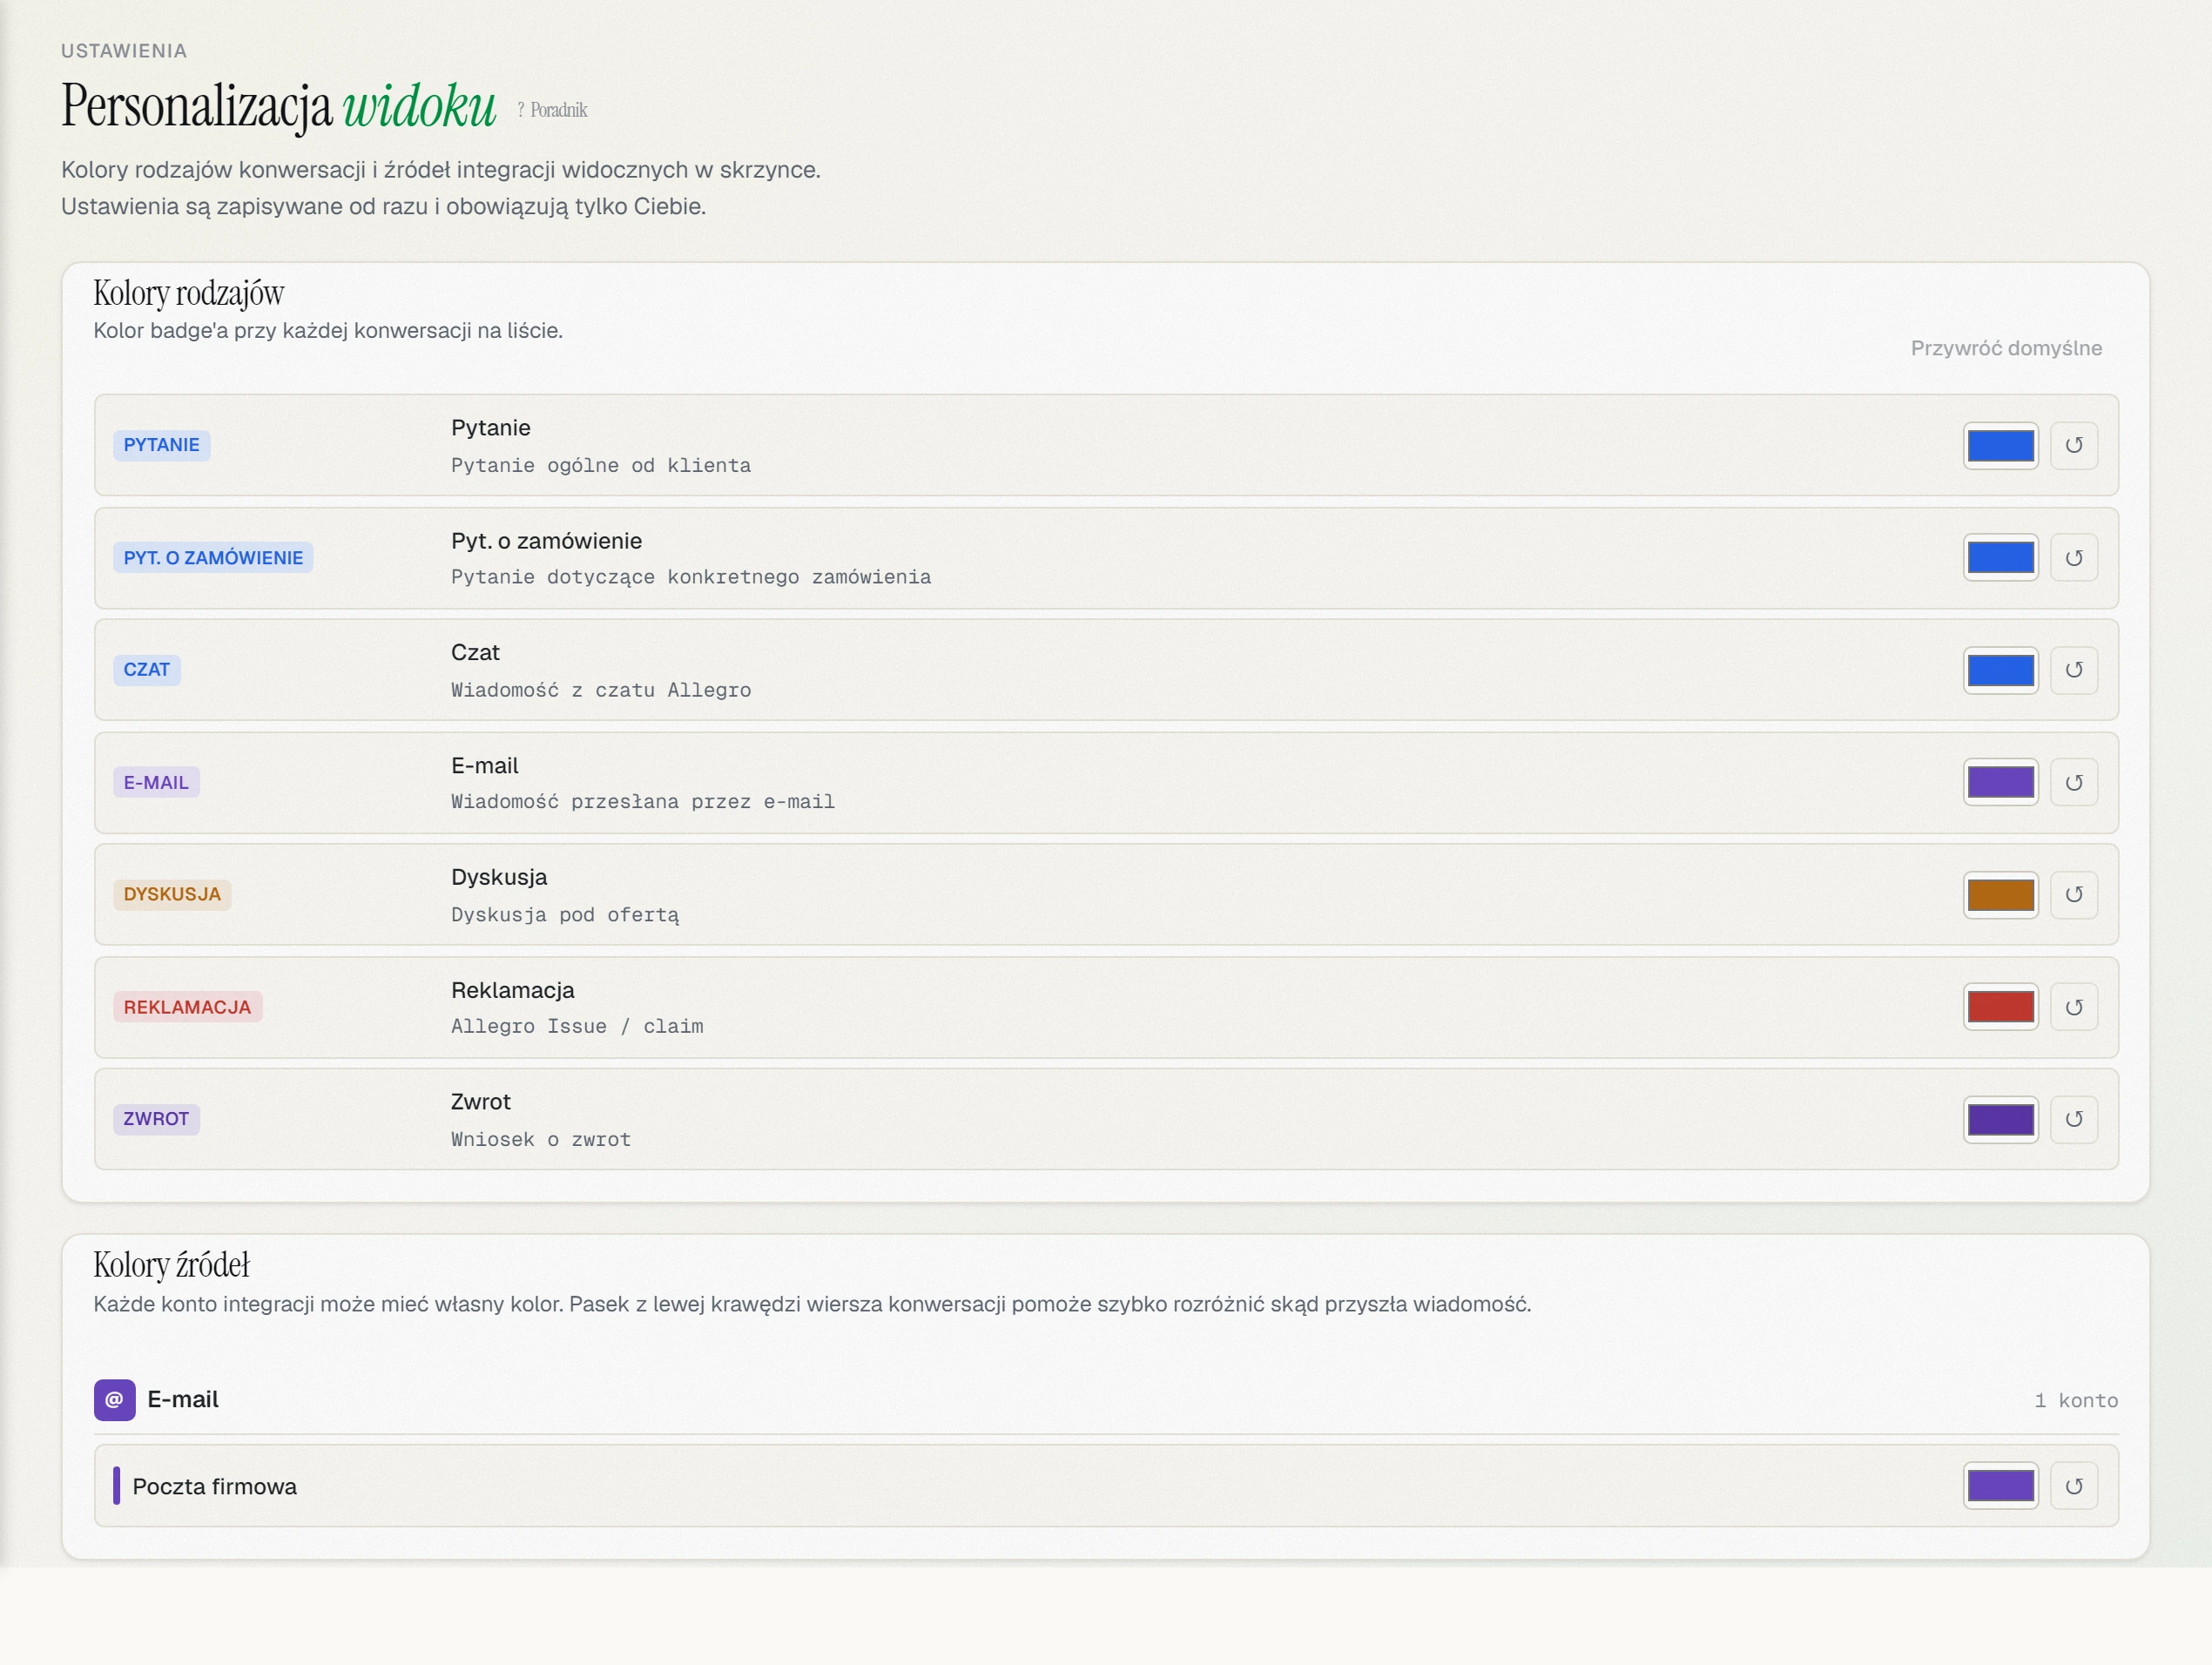Viewport: 2212px width, 1665px height.
Task: Click the REKLAMACJA badge preview
Action: tap(187, 1007)
